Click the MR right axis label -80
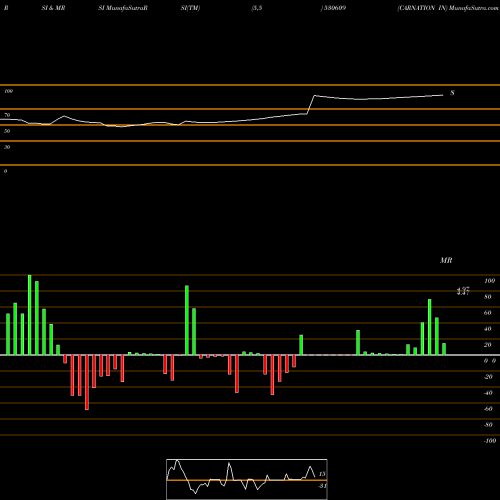500x500 pixels. [x=488, y=425]
